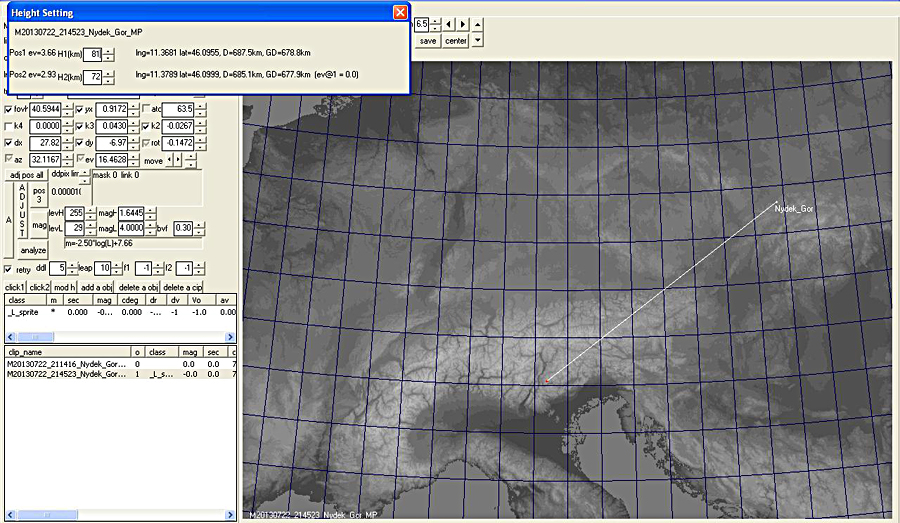Adjust the H2(km) height spinner

[x=108, y=77]
